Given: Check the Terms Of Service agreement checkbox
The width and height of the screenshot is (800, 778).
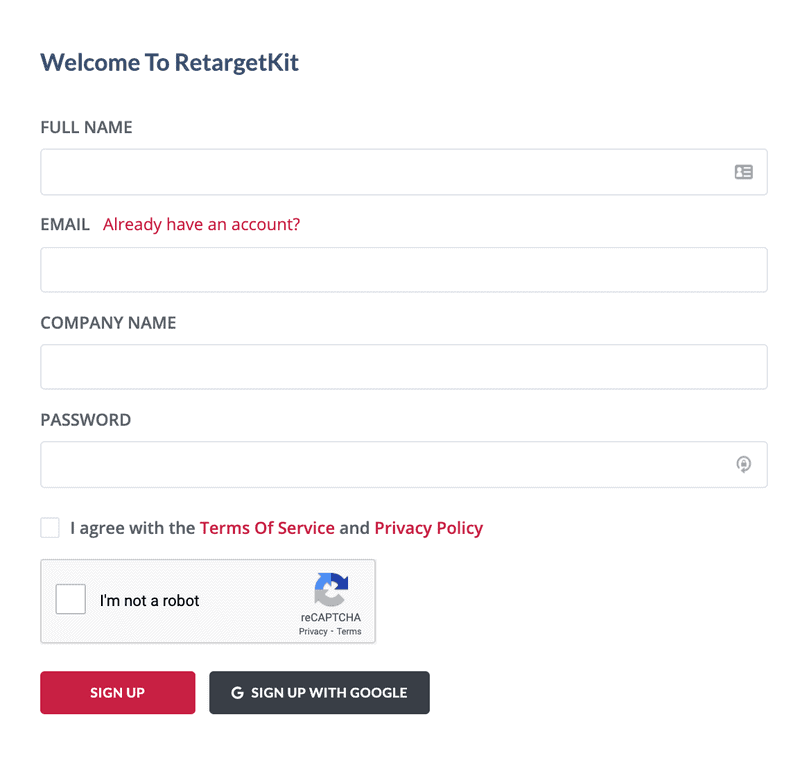Looking at the screenshot, I should coord(50,528).
